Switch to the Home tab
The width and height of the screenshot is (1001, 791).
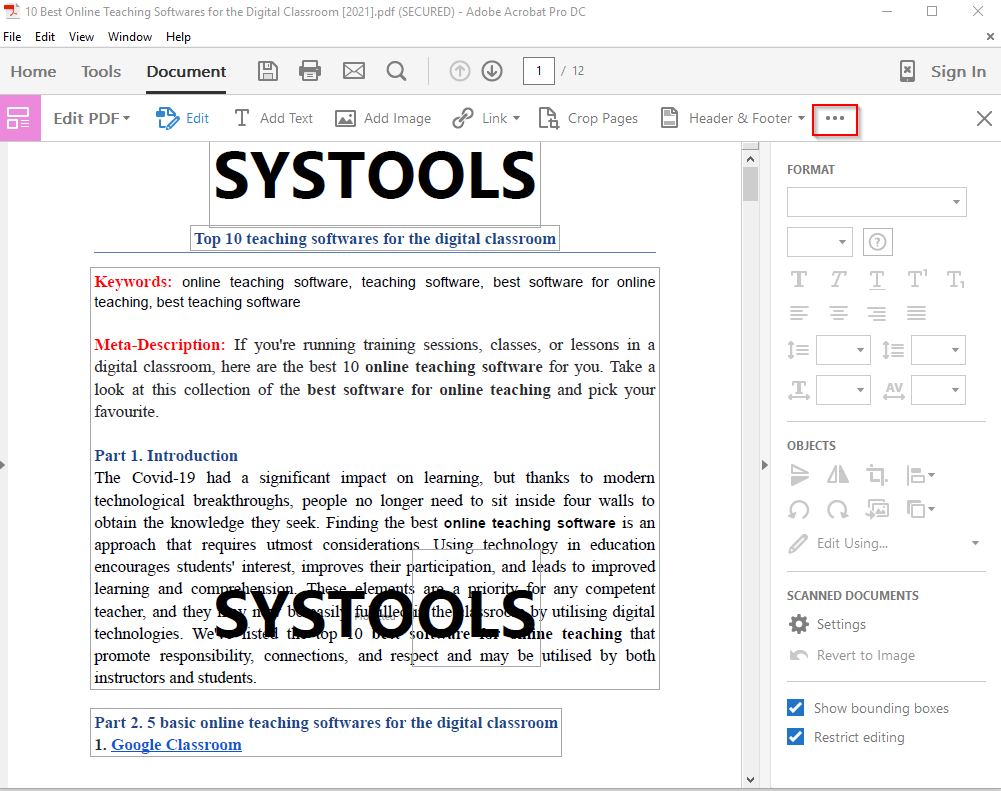pos(33,72)
